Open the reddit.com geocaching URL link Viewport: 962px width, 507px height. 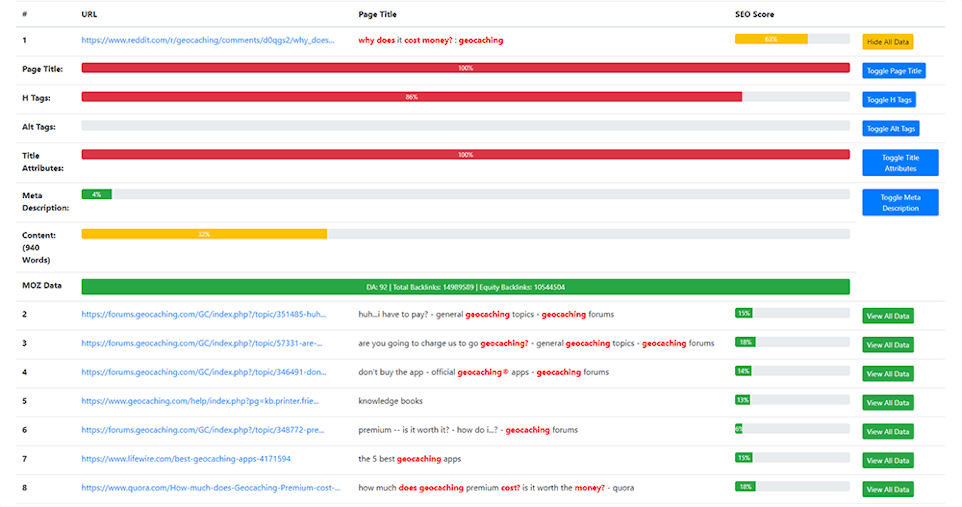point(208,41)
